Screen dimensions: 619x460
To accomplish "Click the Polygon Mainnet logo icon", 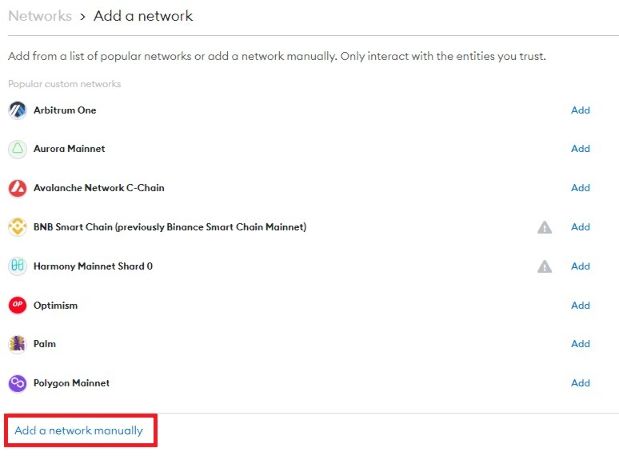I will tap(17, 383).
